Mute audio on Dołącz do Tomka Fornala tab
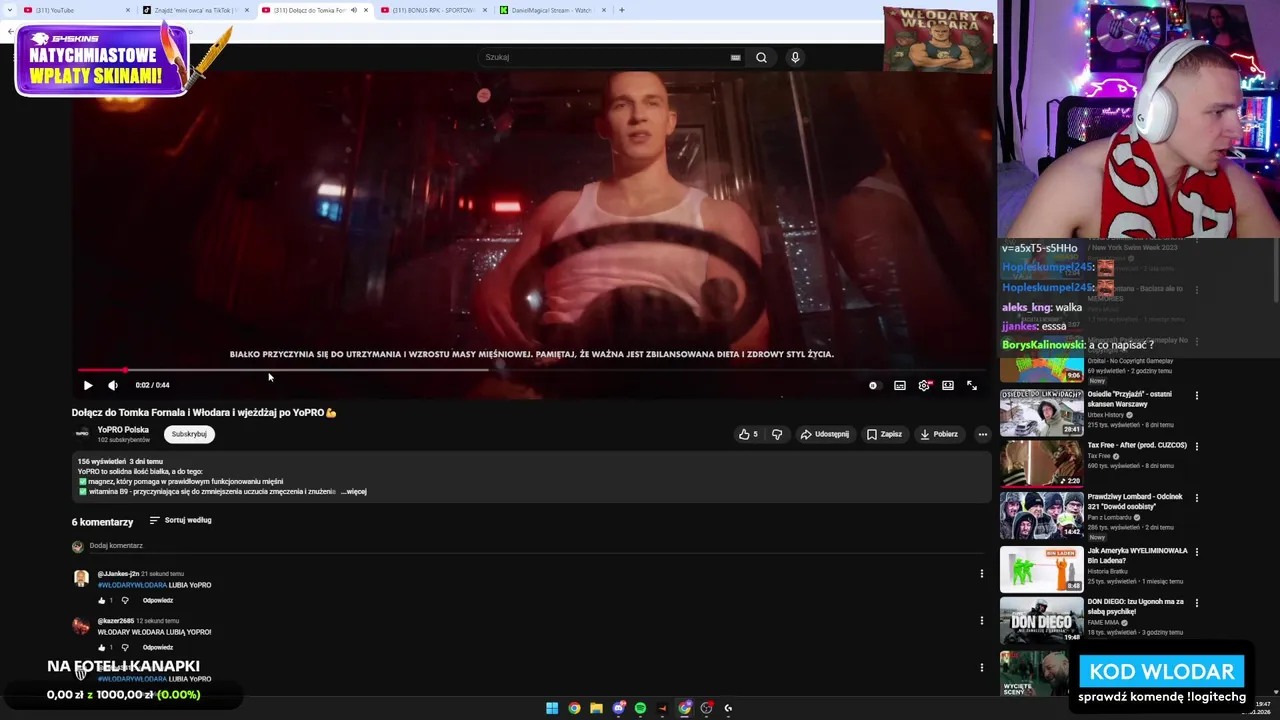Viewport: 1280px width, 720px height. click(353, 10)
